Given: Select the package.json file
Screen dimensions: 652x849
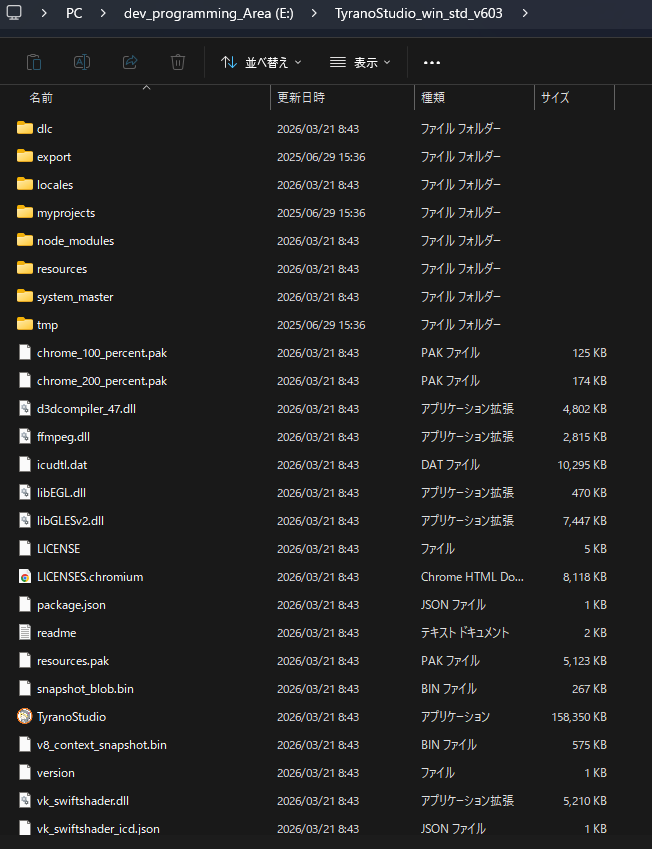Looking at the screenshot, I should tap(71, 605).
